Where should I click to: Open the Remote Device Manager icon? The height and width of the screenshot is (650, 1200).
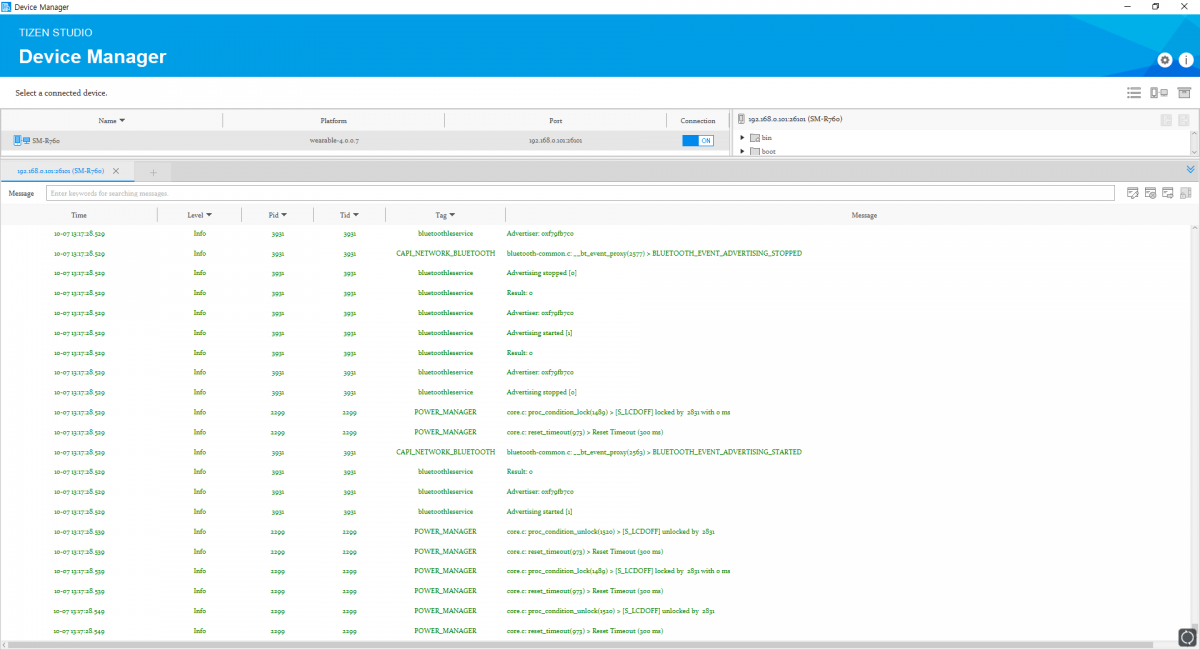[x=1158, y=93]
